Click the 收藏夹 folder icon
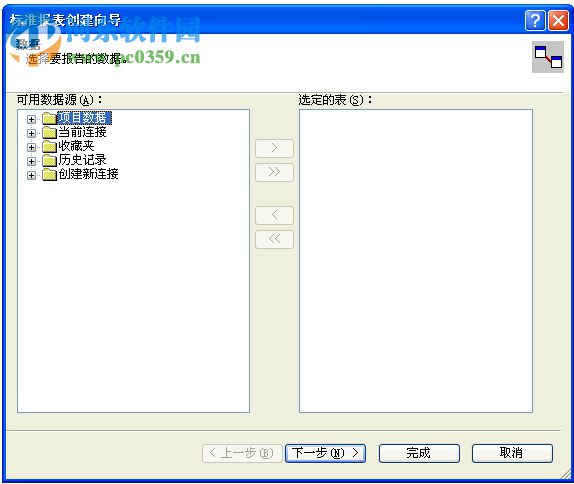574x484 pixels. pyautogui.click(x=49, y=146)
